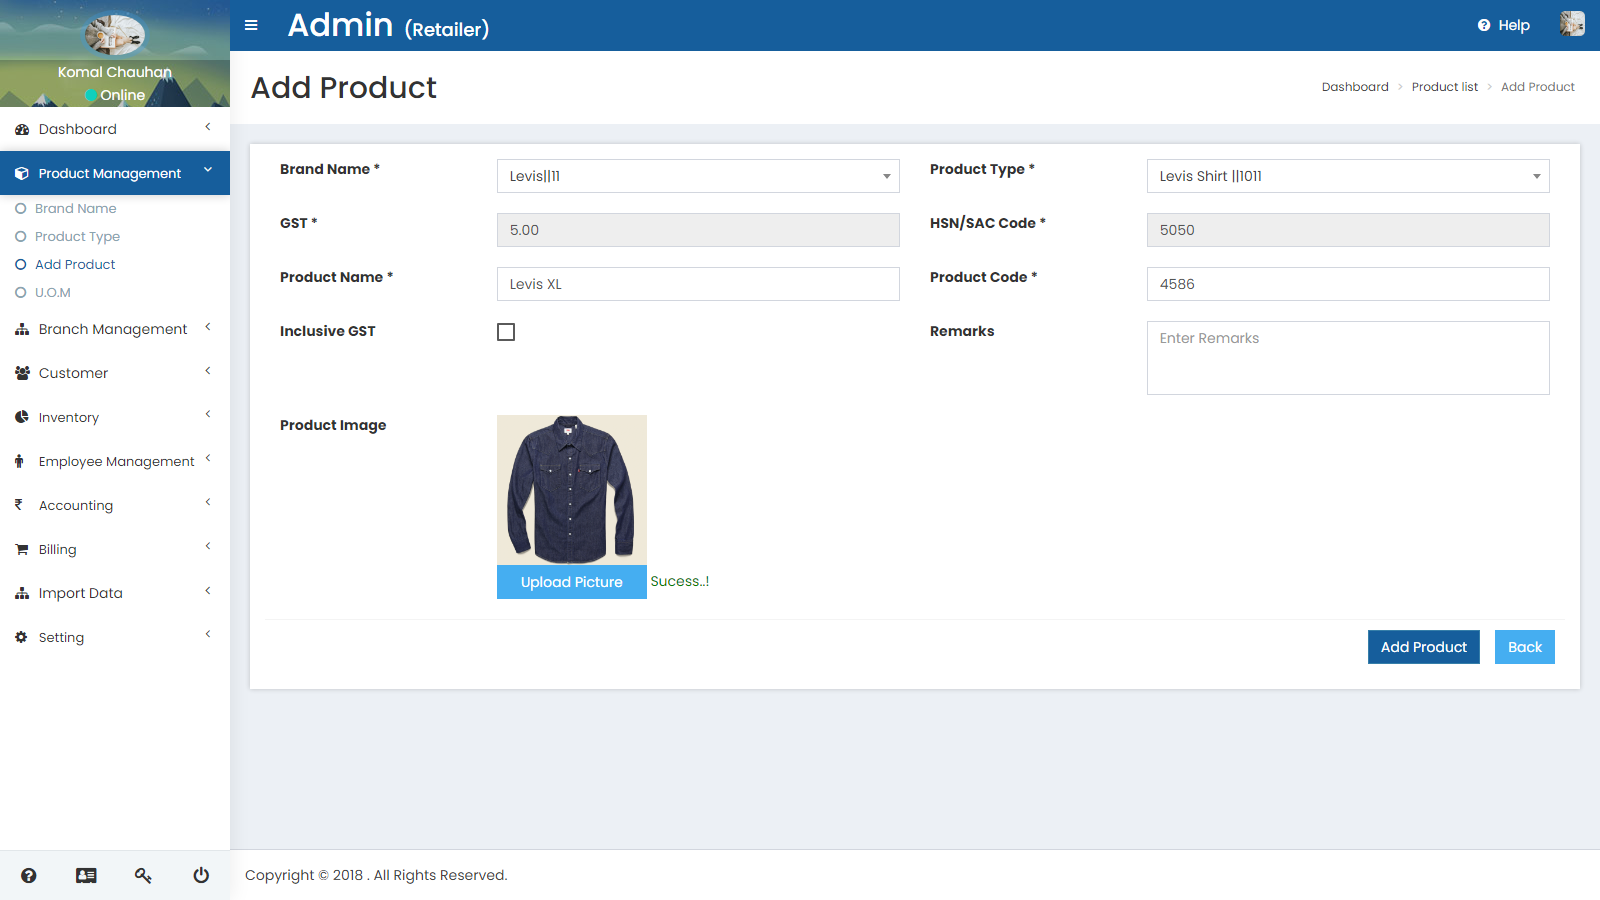Click the Employee Management person icon

19,461
